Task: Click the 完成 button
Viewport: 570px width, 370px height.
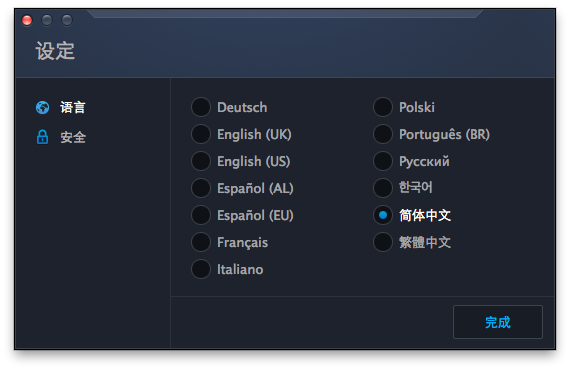Action: click(x=498, y=322)
